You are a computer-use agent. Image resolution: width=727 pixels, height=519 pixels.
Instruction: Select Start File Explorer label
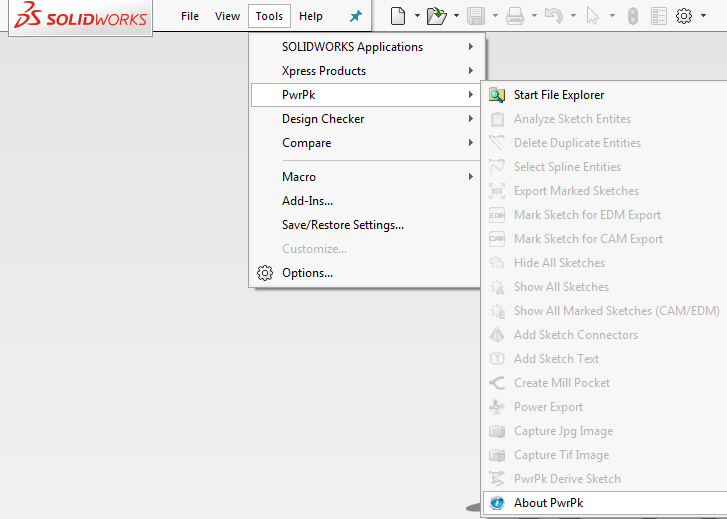pyautogui.click(x=559, y=95)
